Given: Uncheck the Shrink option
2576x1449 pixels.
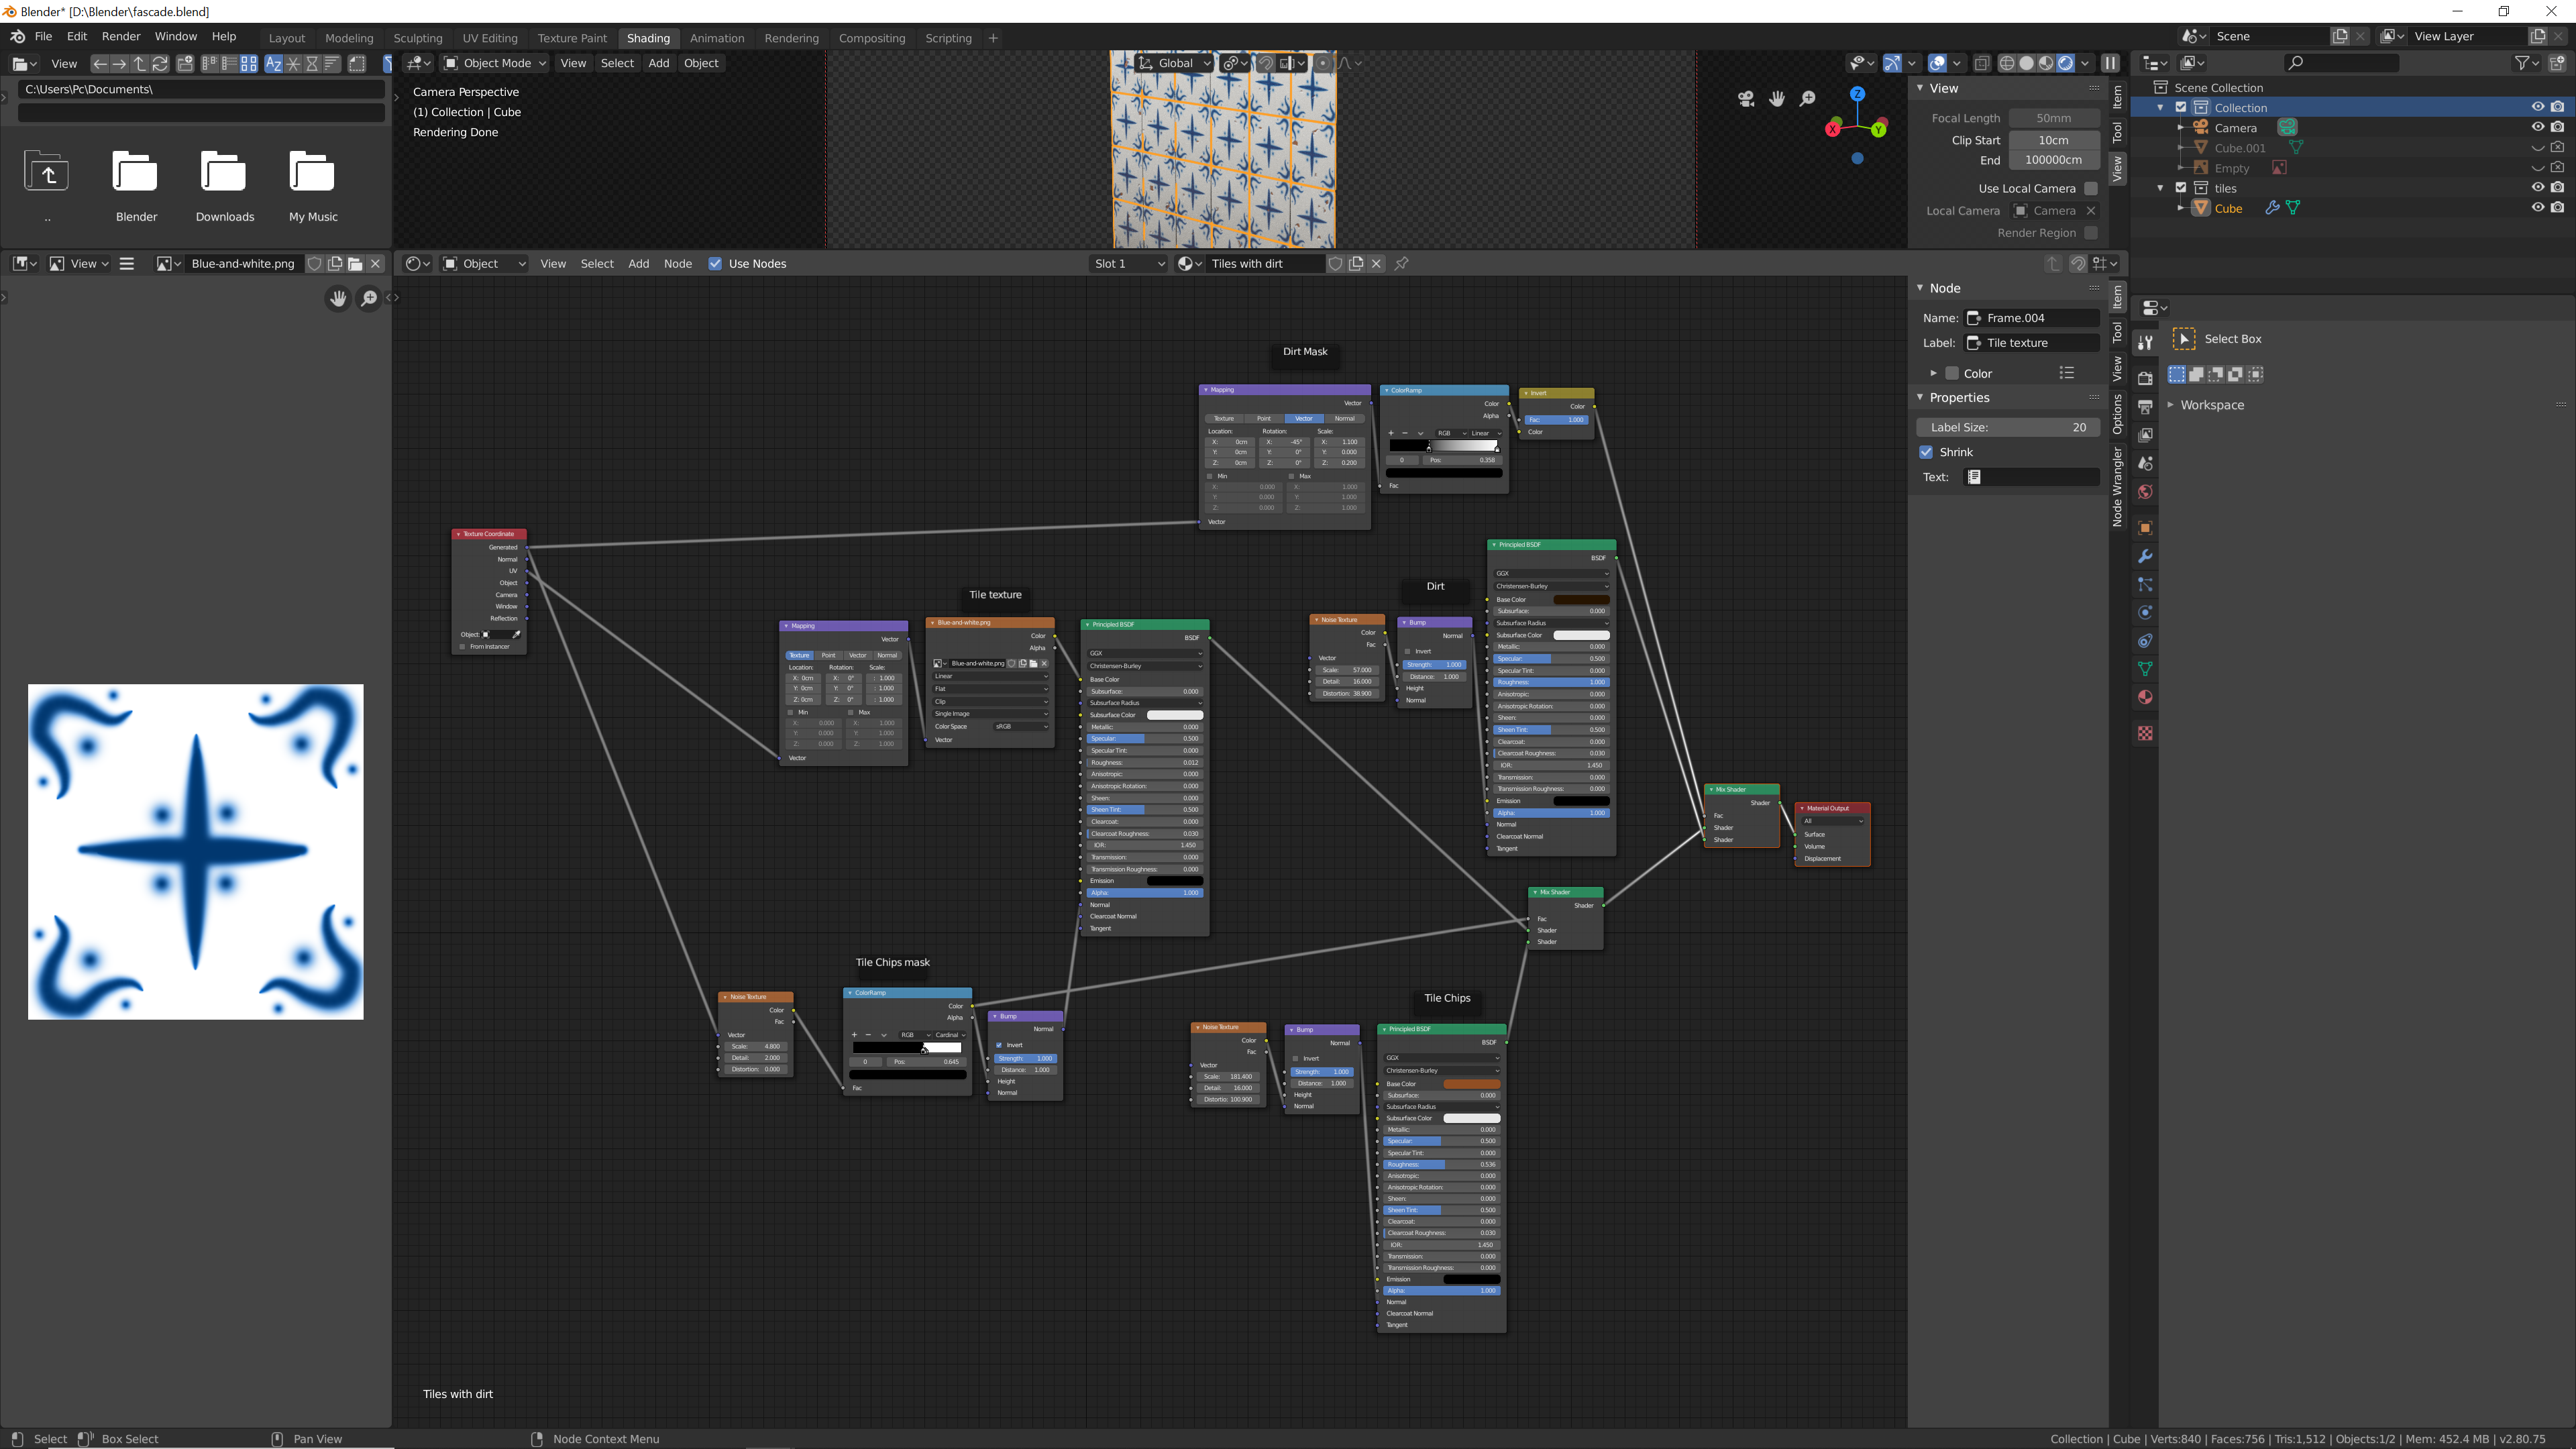Looking at the screenshot, I should (1926, 452).
